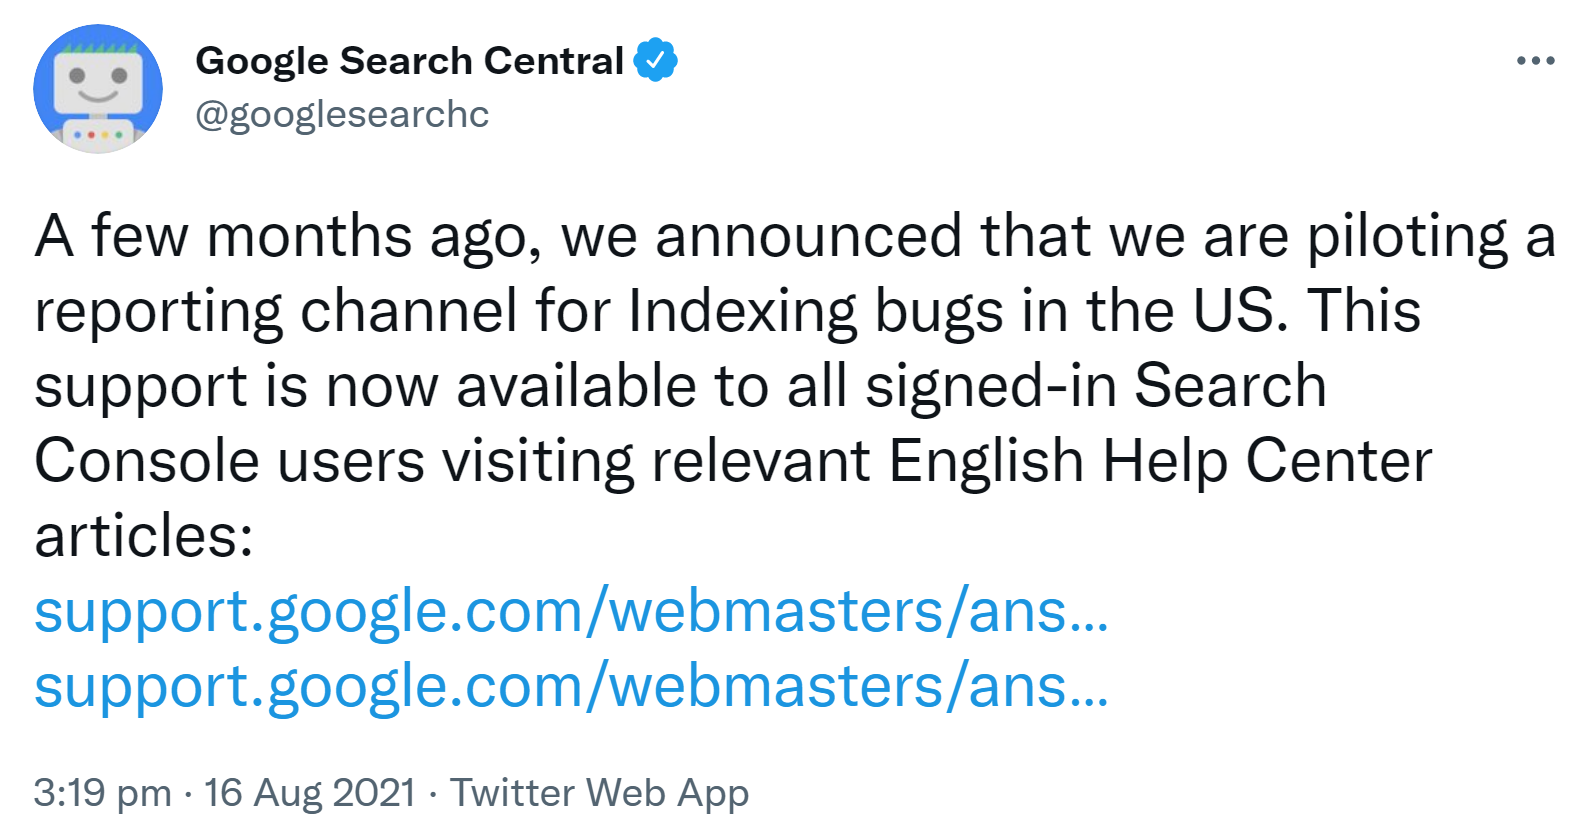Click the Twitter Web App source label
1594x838 pixels.
(600, 792)
